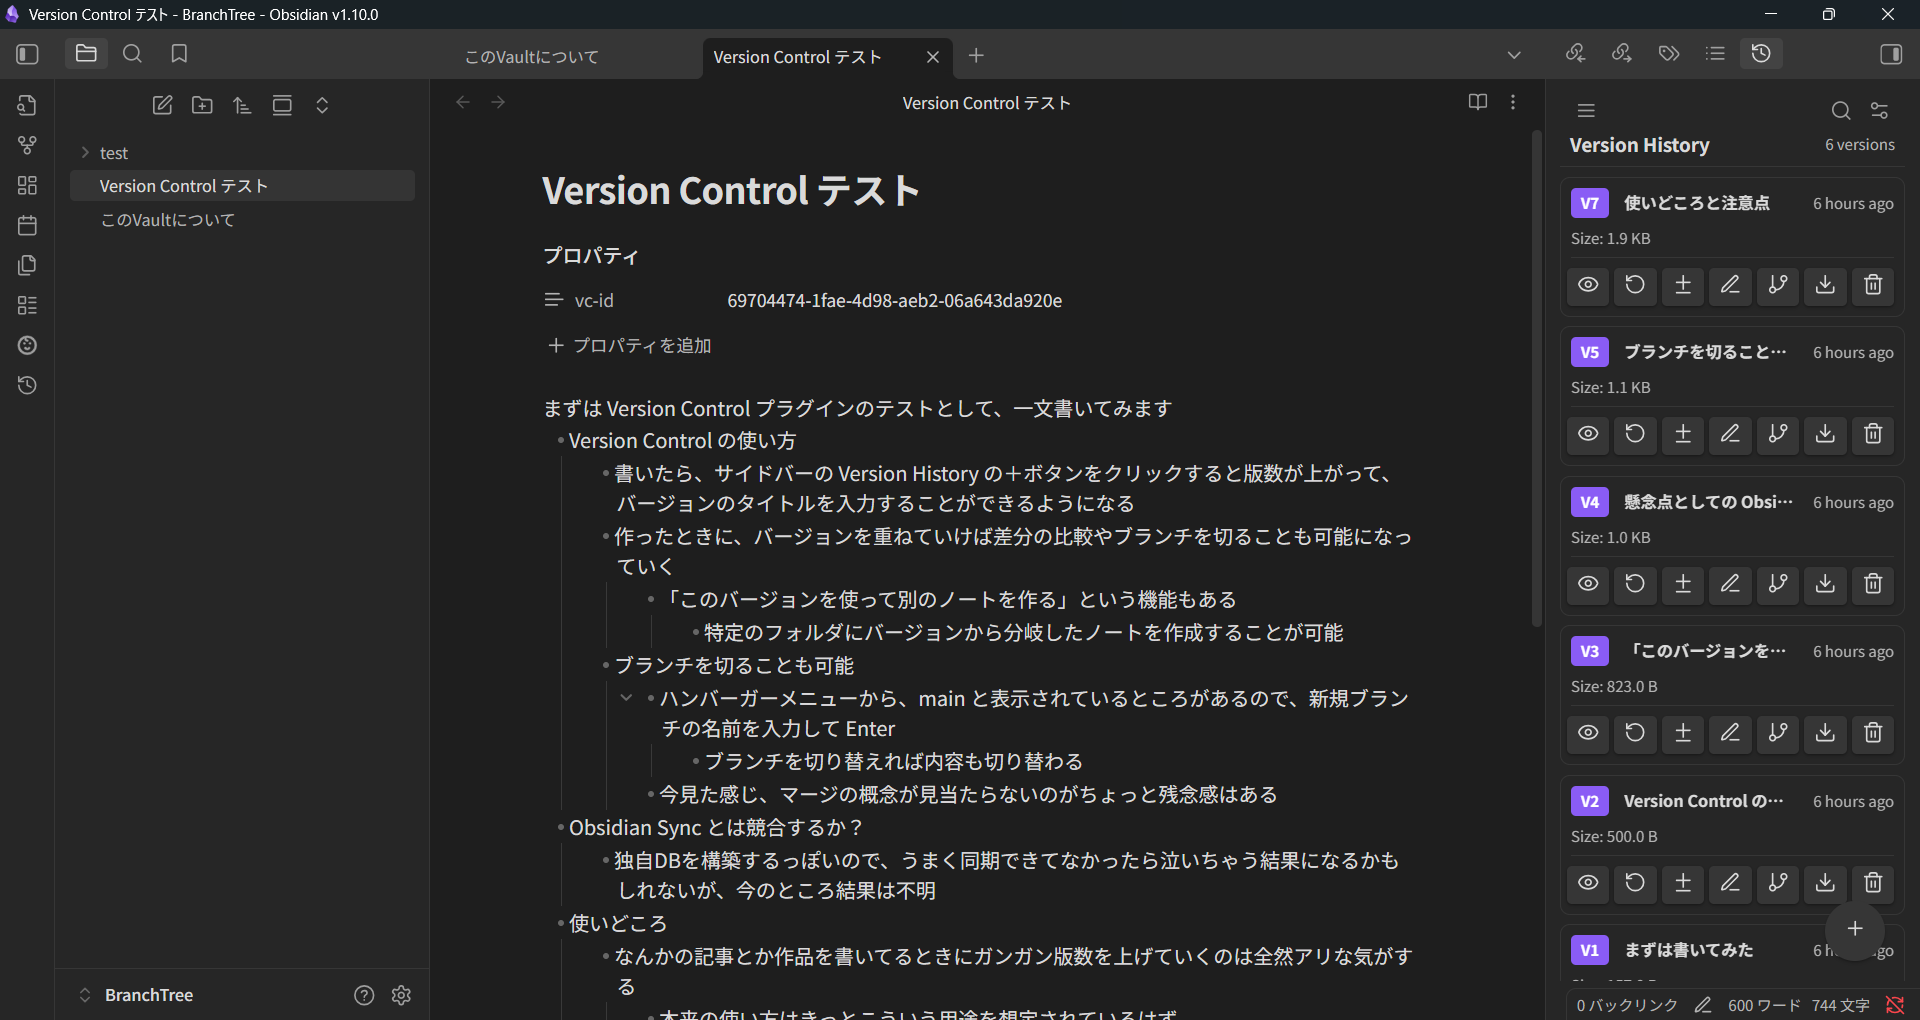This screenshot has width=1920, height=1020.
Task: Export version V7
Action: pos(1825,285)
